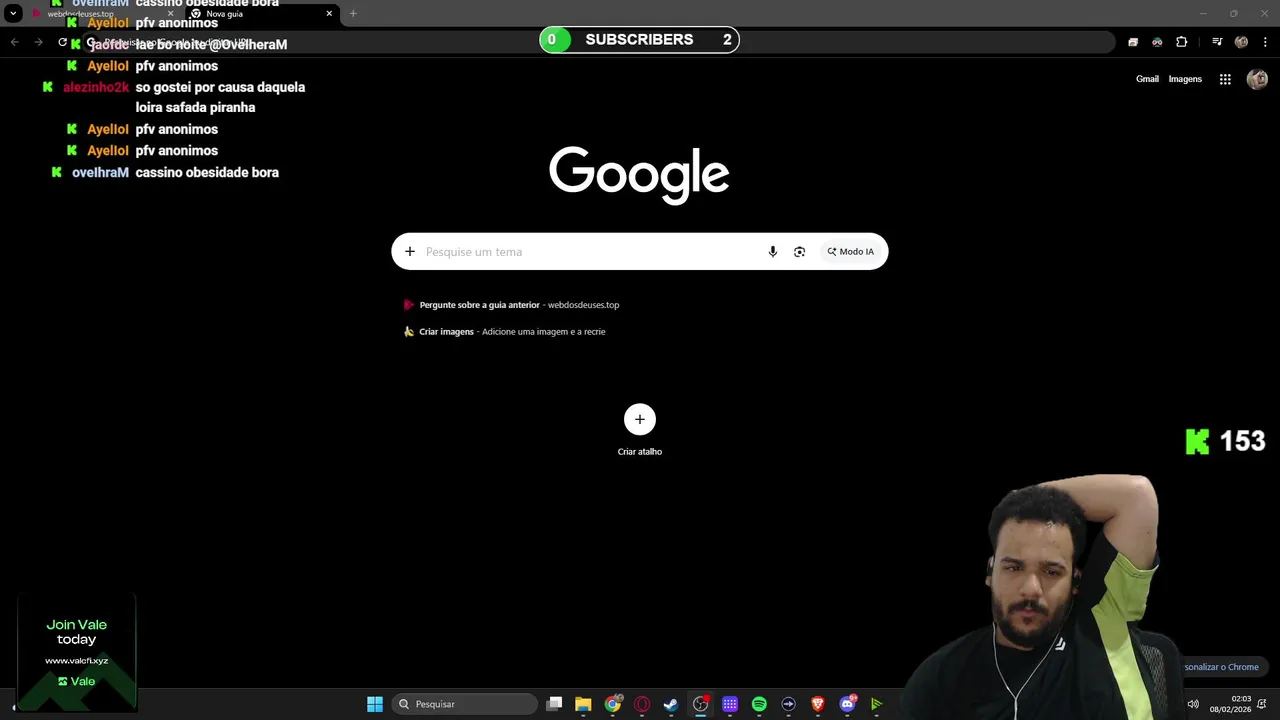Open Google account avatar on page
This screenshot has width=1280, height=720.
(1257, 79)
